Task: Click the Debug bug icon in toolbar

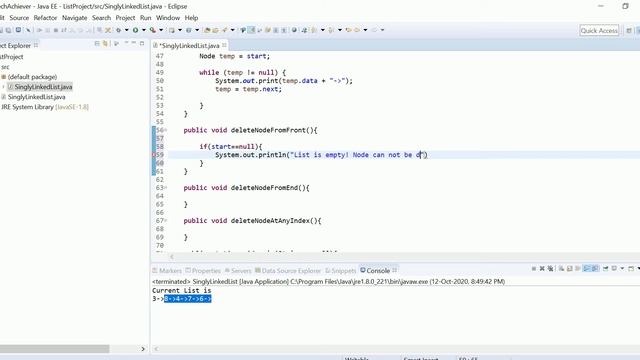Action: pyautogui.click(x=118, y=30)
